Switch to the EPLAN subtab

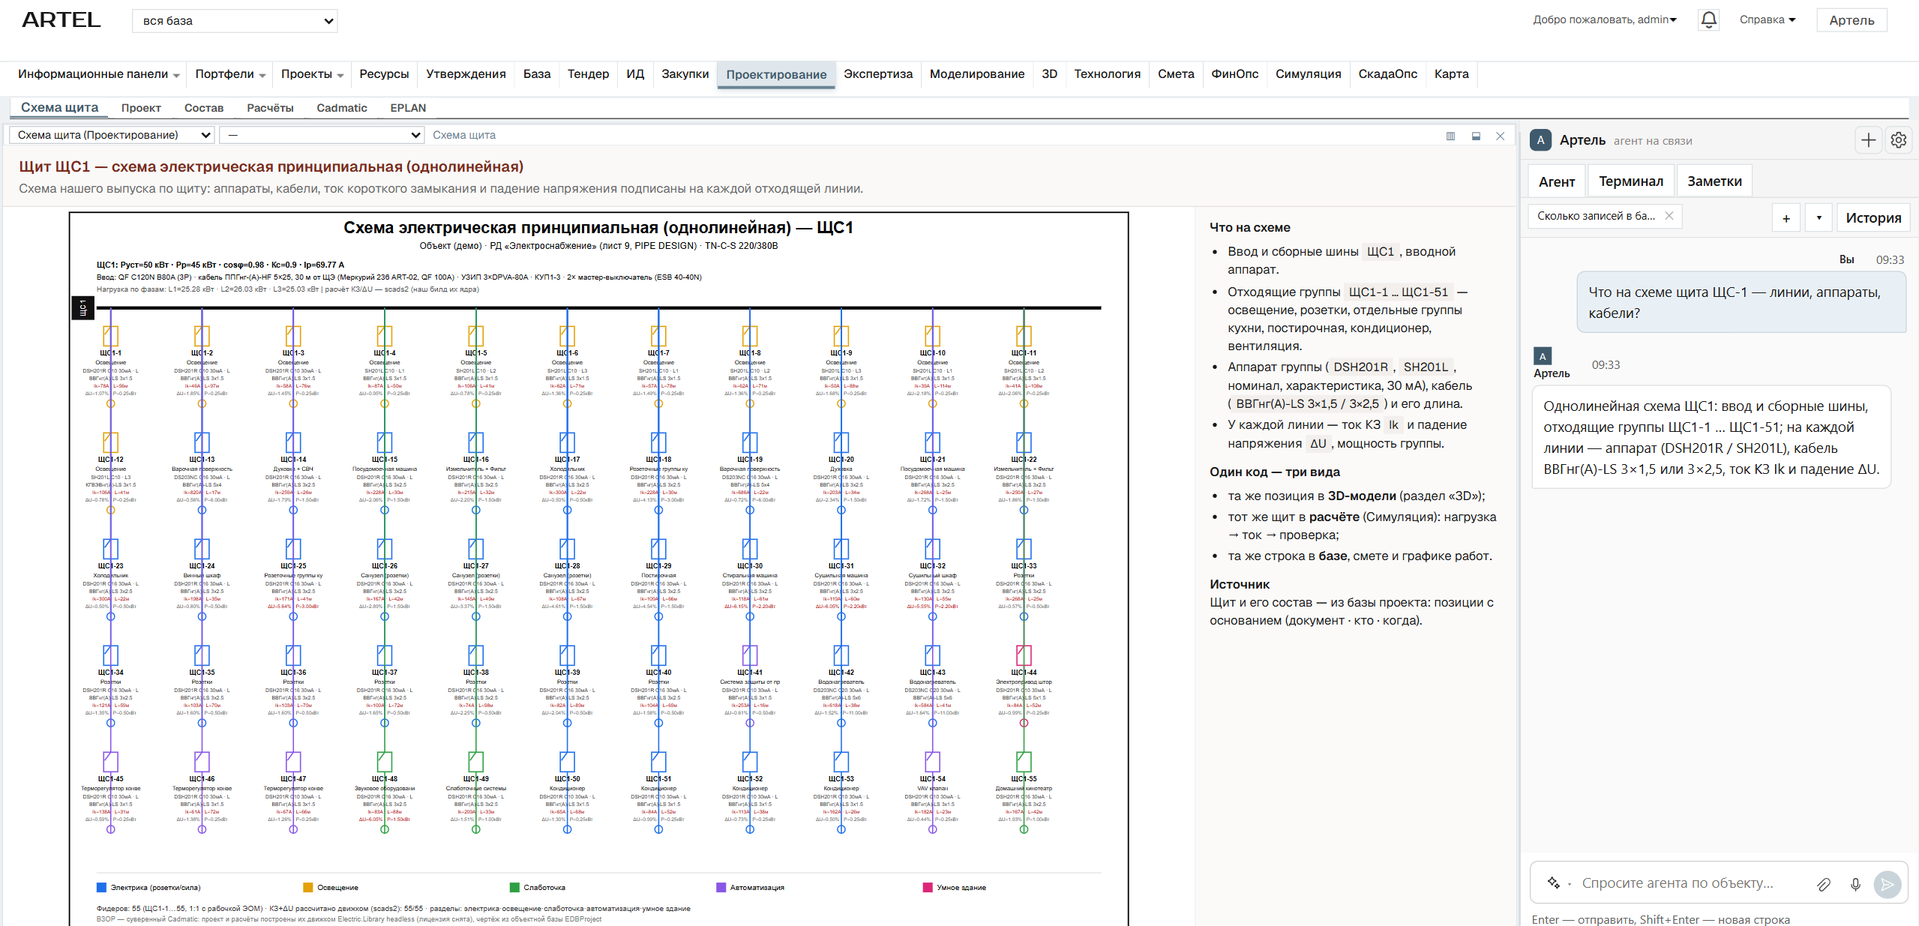pos(408,108)
